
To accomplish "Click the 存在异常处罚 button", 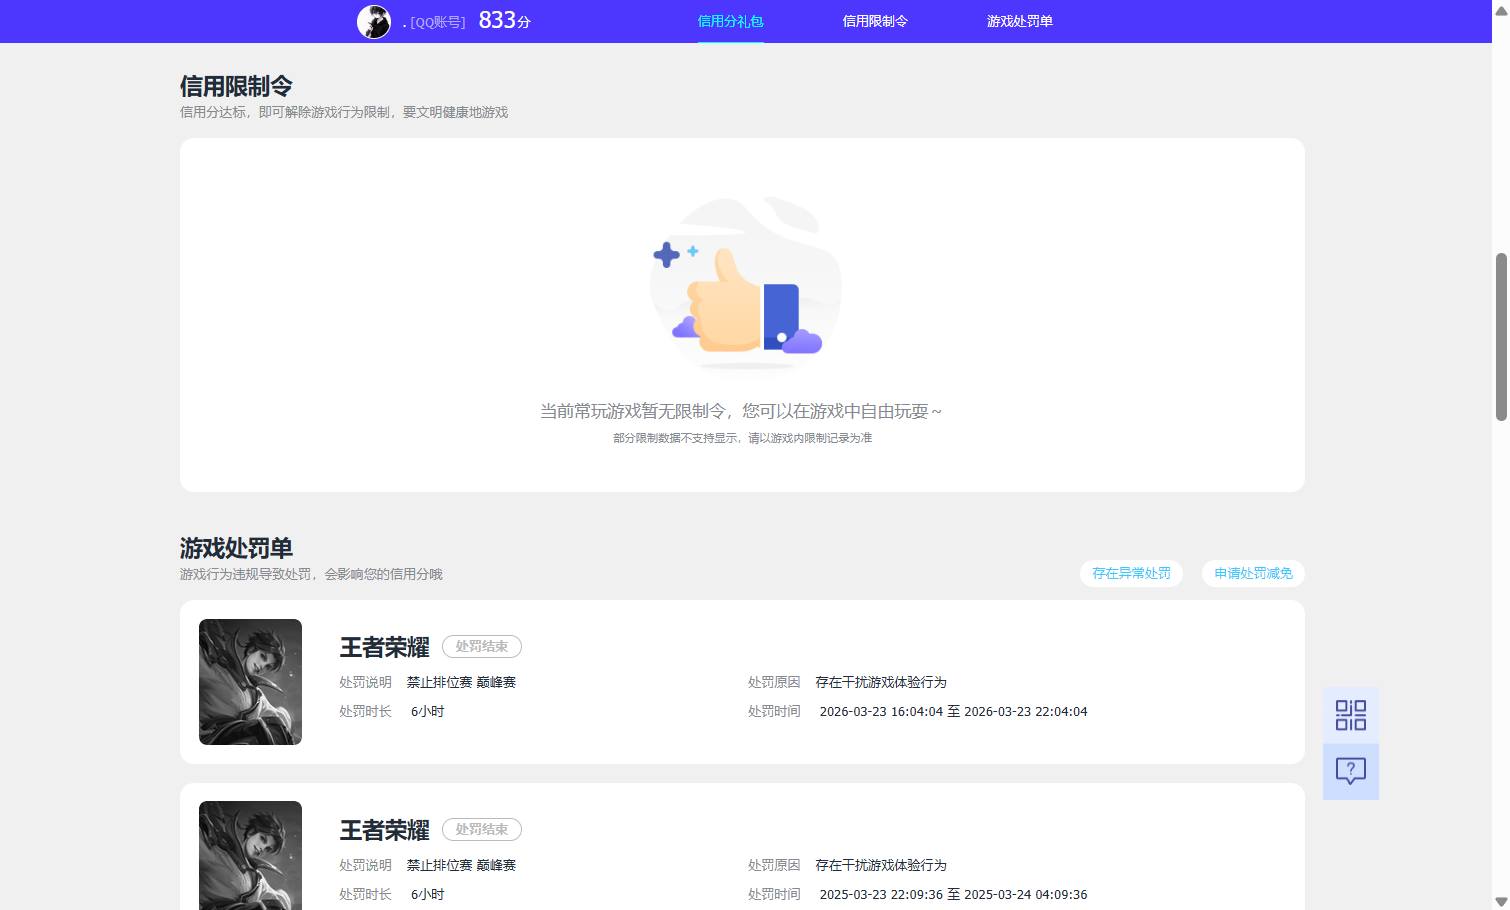I will (x=1131, y=573).
